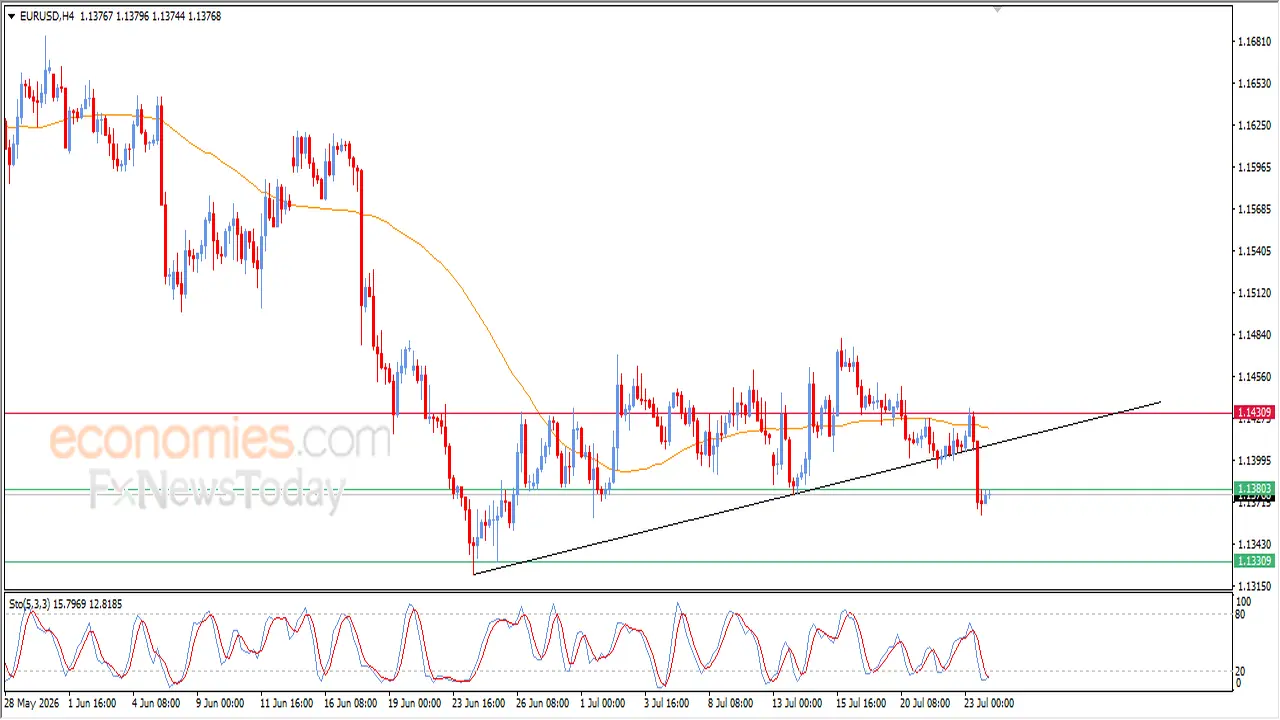The height and width of the screenshot is (720, 1280).
Task: Click the stochastic 20 level label
Action: 1243,671
